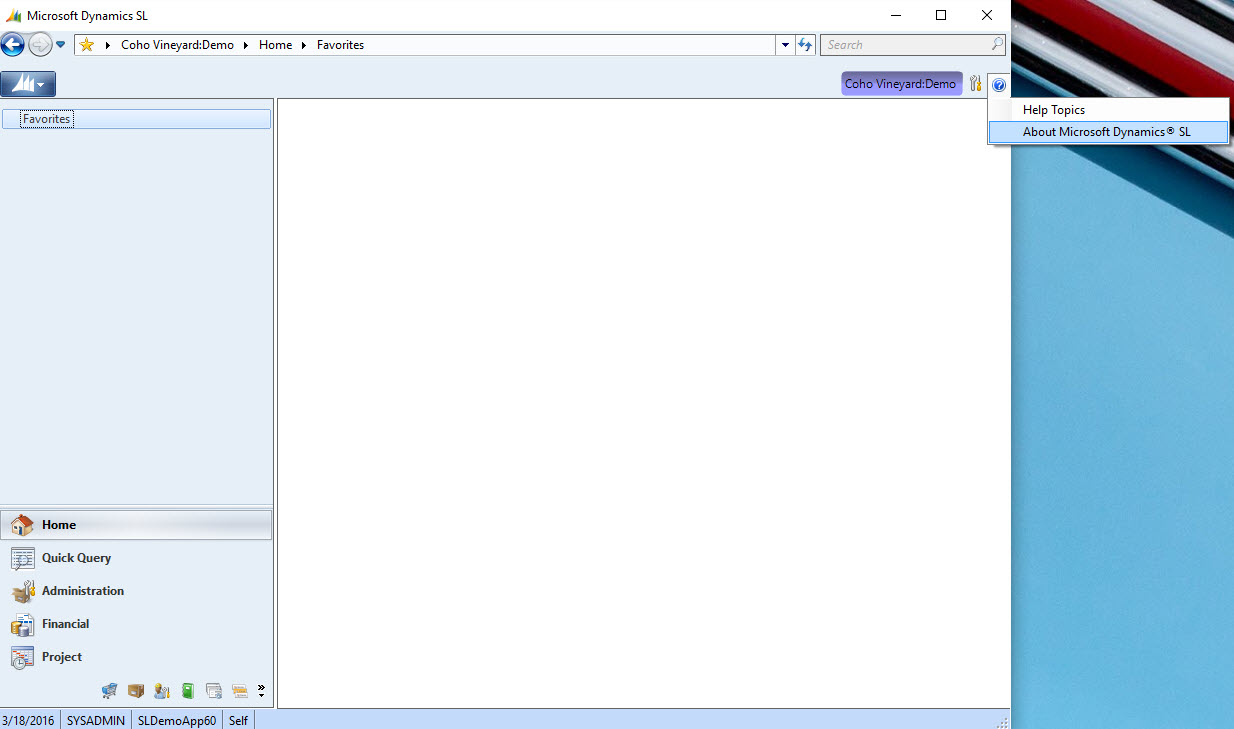
Task: Click Coho Vineyard:Demo in the breadcrumb
Action: (177, 45)
